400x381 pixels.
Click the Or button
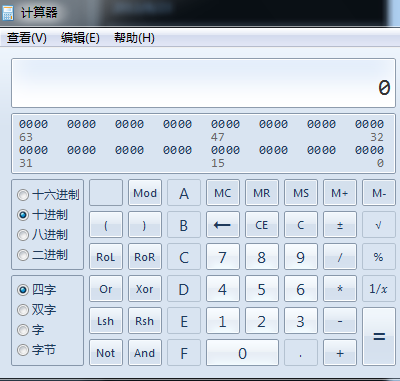point(106,289)
